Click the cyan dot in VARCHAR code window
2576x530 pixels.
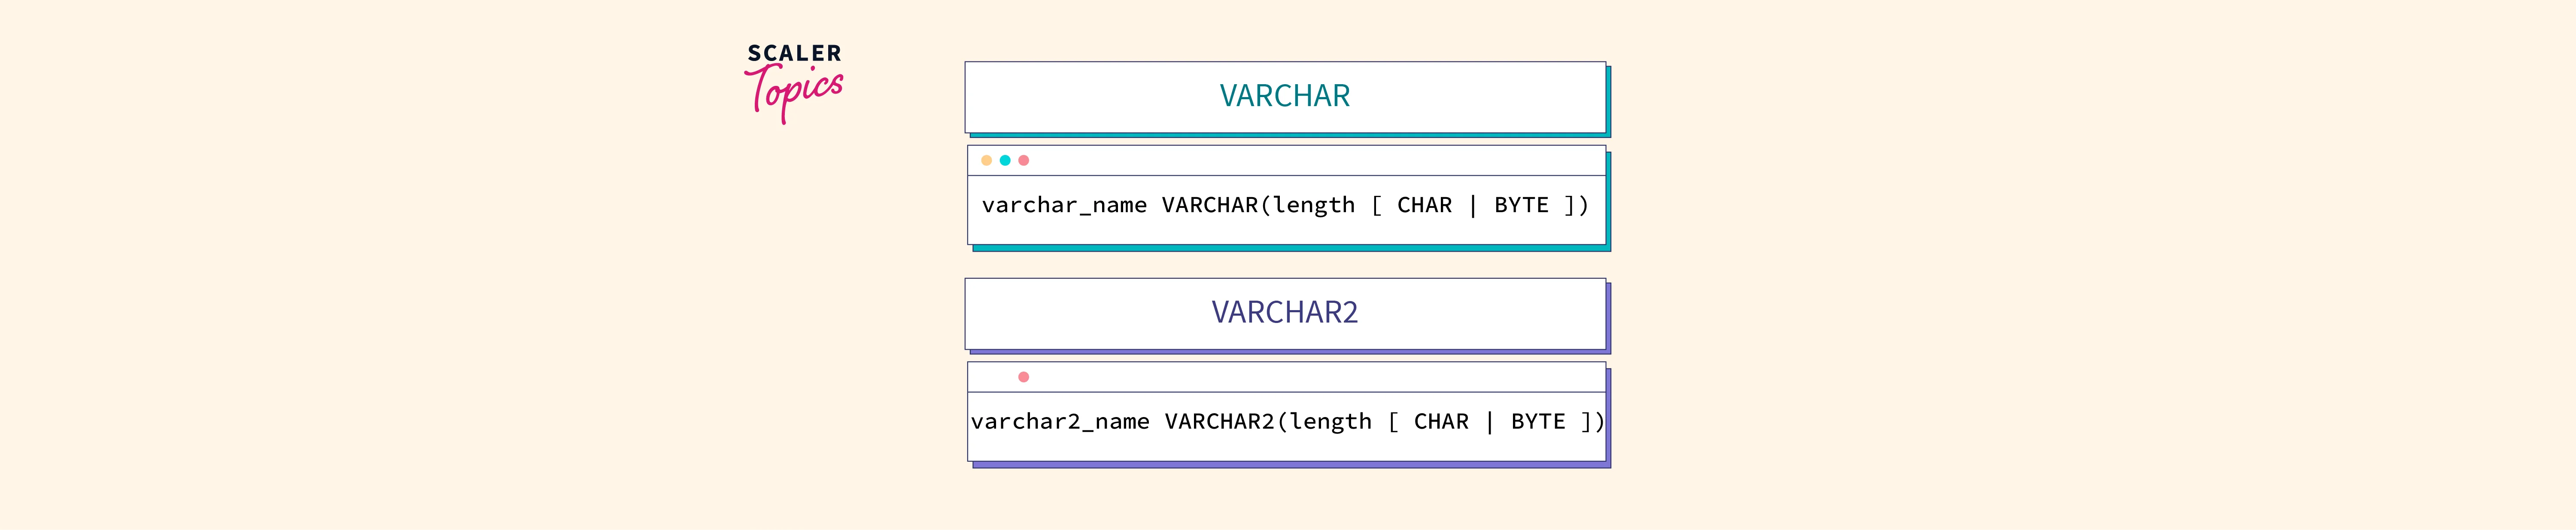coord(1005,160)
